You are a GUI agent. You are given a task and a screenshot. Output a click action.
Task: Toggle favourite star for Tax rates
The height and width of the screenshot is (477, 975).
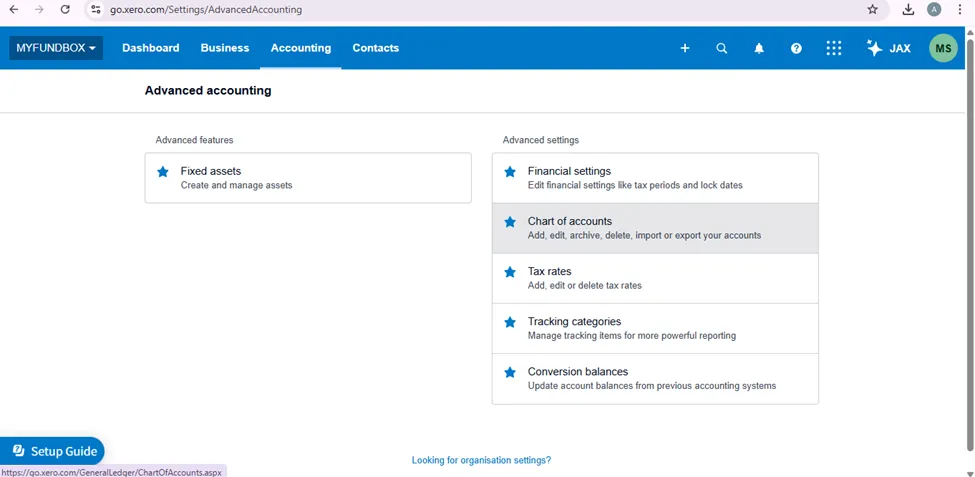click(x=510, y=272)
